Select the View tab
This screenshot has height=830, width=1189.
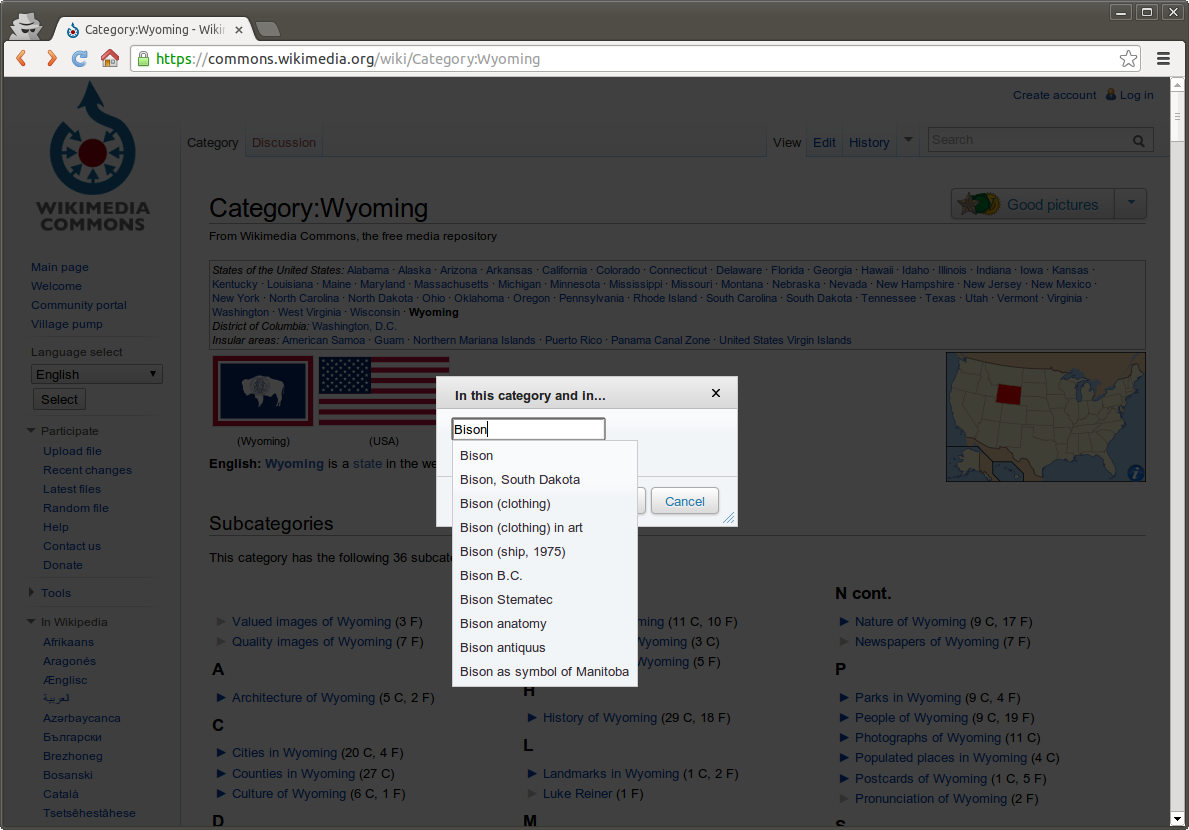point(786,143)
